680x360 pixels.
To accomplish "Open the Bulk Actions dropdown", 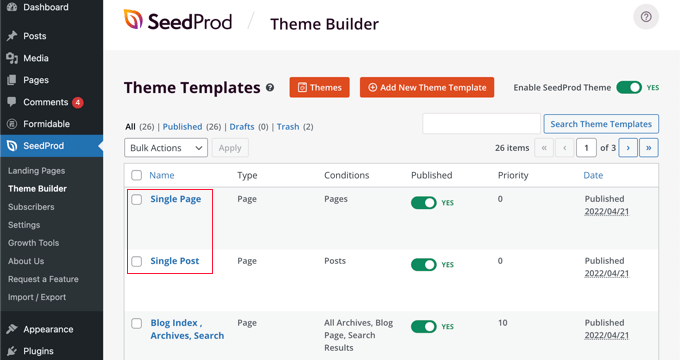I will tap(166, 148).
